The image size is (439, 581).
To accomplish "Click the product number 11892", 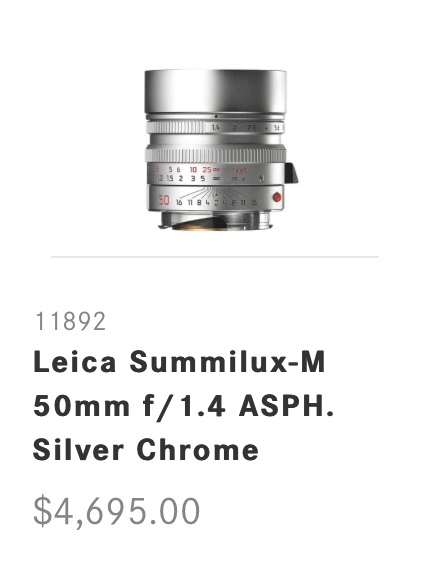I will coord(70,321).
